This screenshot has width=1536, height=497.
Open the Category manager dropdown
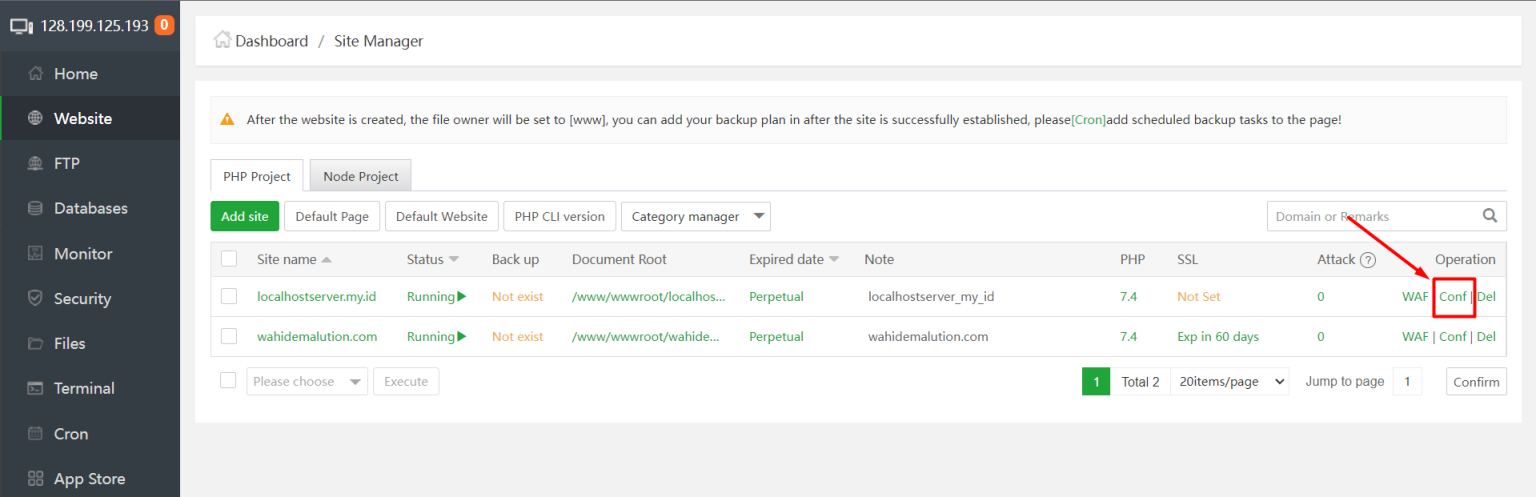click(x=696, y=216)
